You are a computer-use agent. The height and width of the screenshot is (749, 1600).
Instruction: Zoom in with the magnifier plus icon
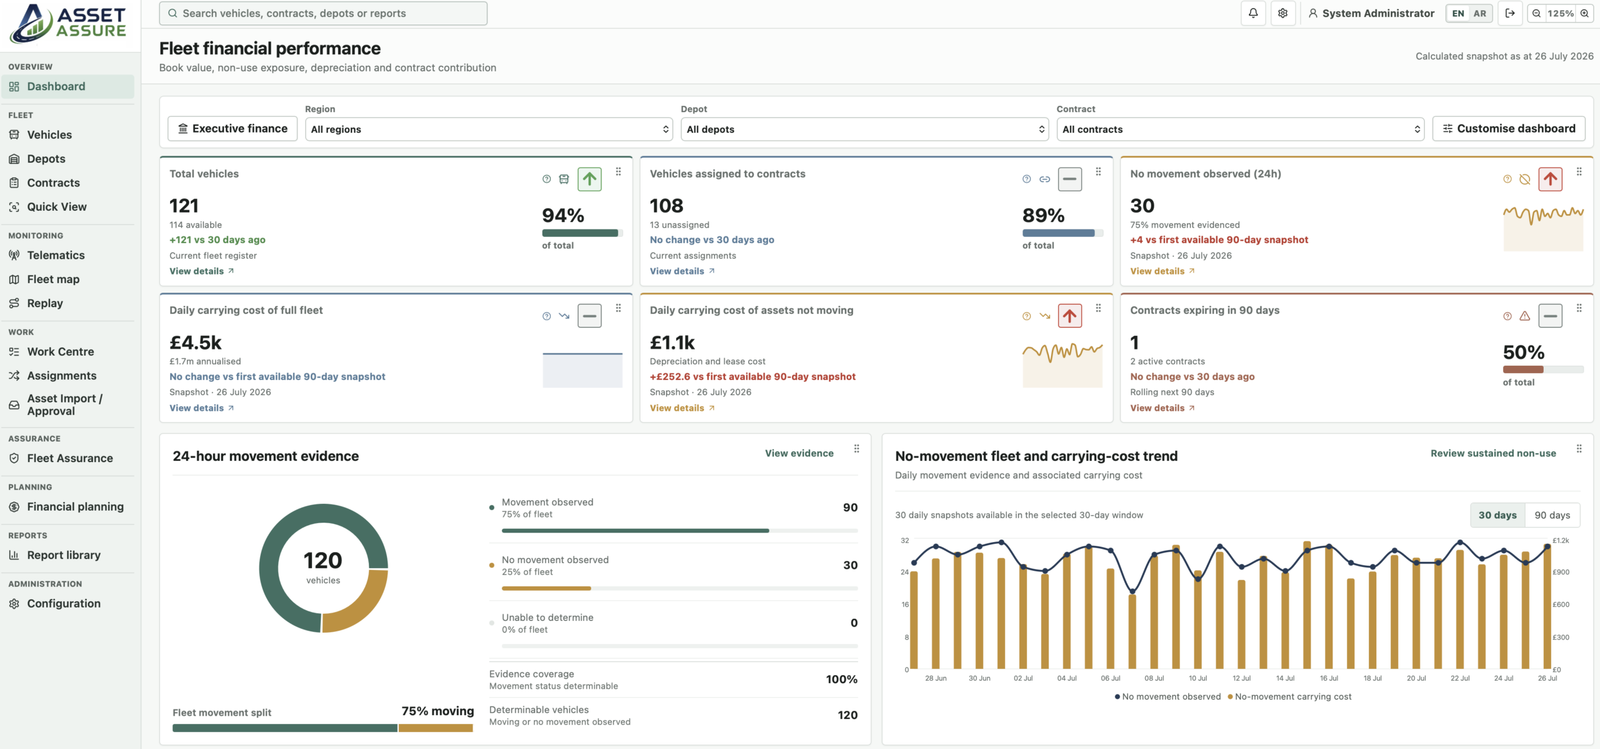pos(1584,13)
